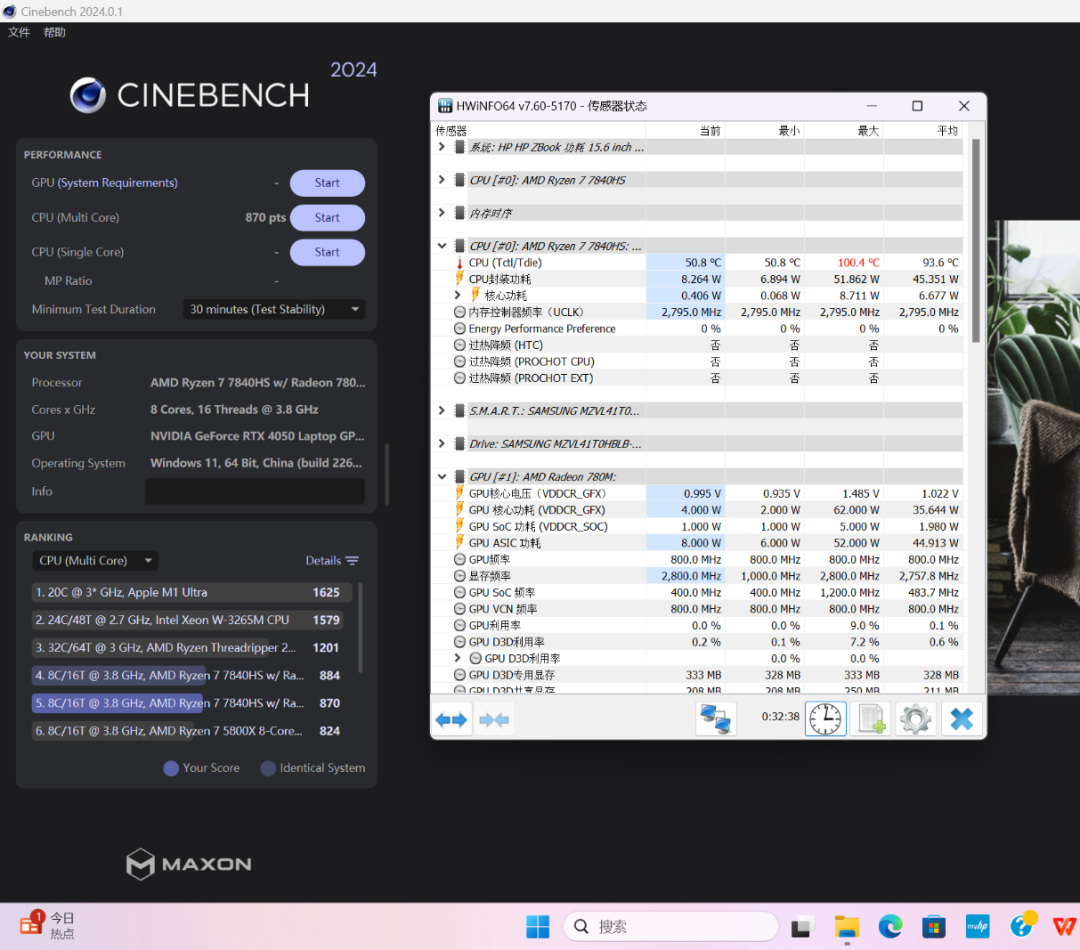The image size is (1080, 950).
Task: Click the Identical System legend dot
Action: [x=268, y=768]
